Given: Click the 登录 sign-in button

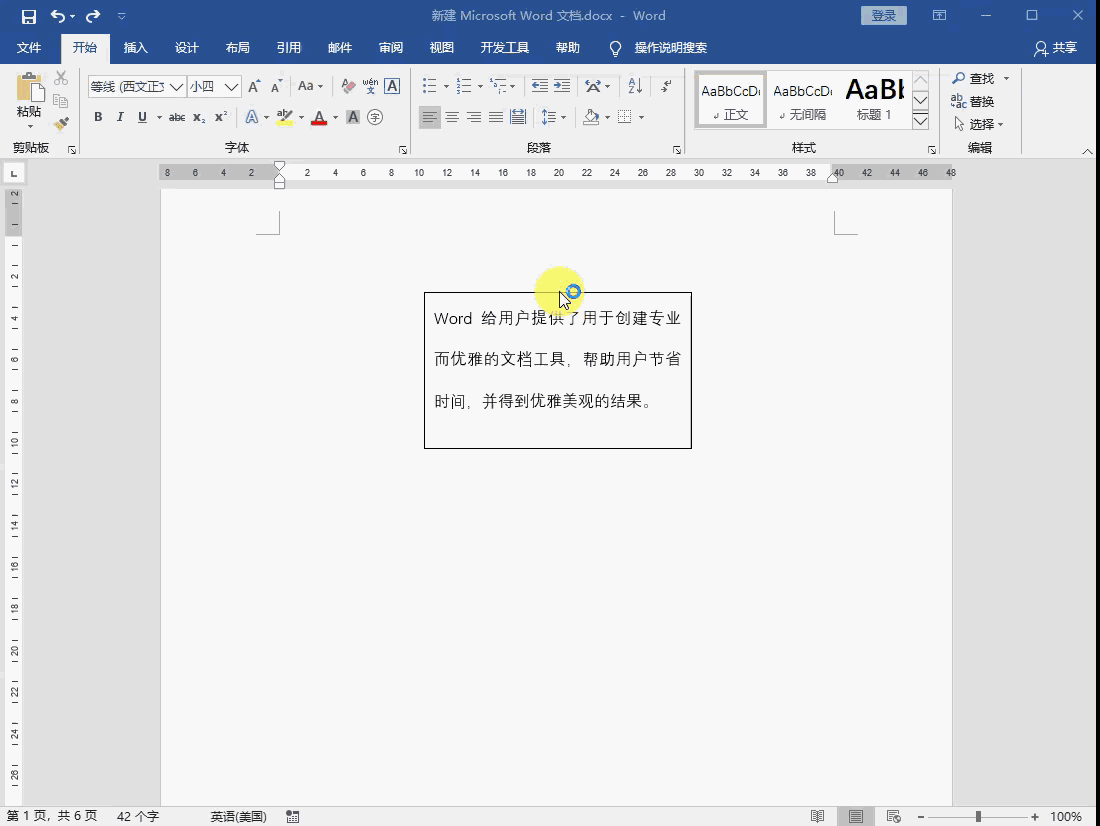Looking at the screenshot, I should click(884, 15).
